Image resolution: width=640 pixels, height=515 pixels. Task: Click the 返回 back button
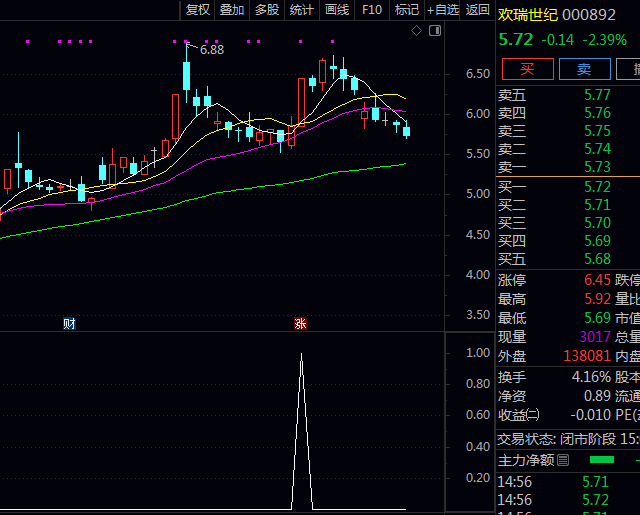[x=477, y=9]
